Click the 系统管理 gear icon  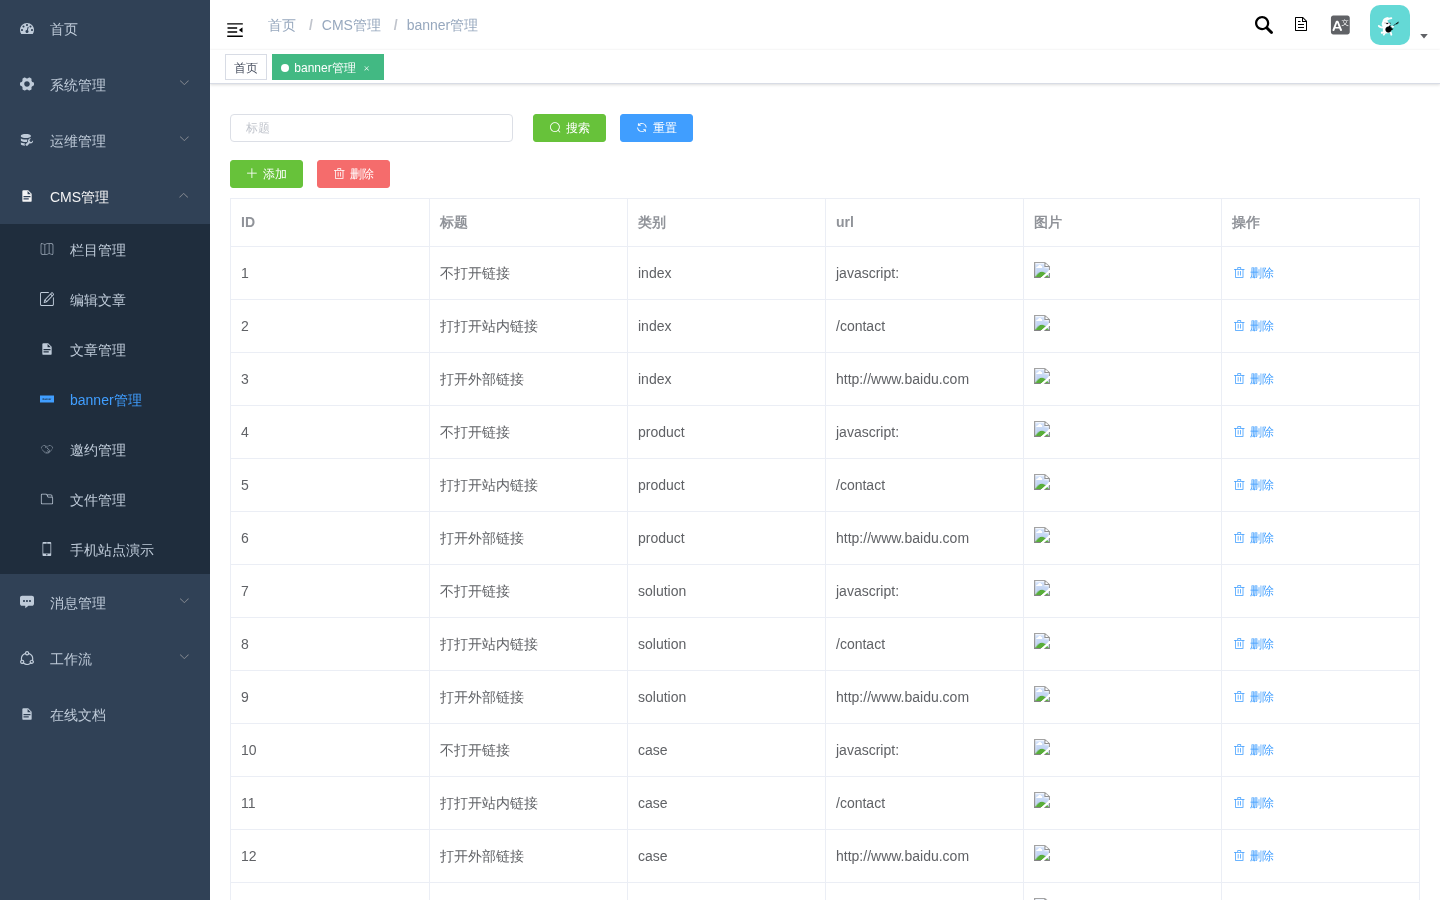tap(27, 84)
